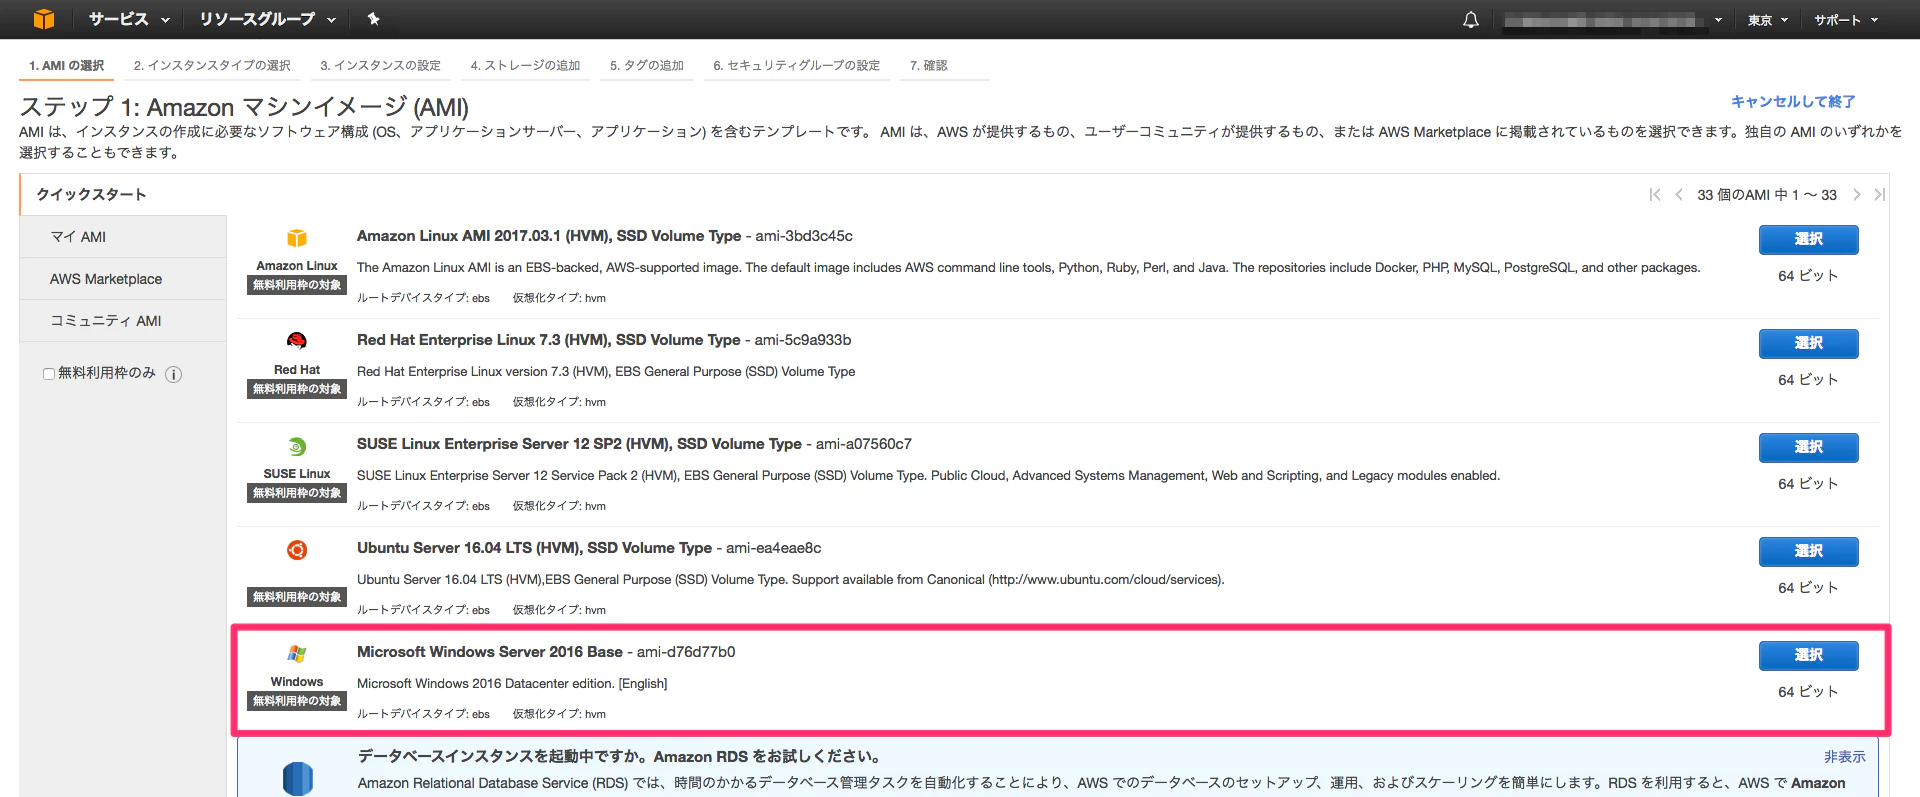Open the notifications bell icon
Image resolution: width=1920 pixels, height=797 pixels.
click(1470, 19)
